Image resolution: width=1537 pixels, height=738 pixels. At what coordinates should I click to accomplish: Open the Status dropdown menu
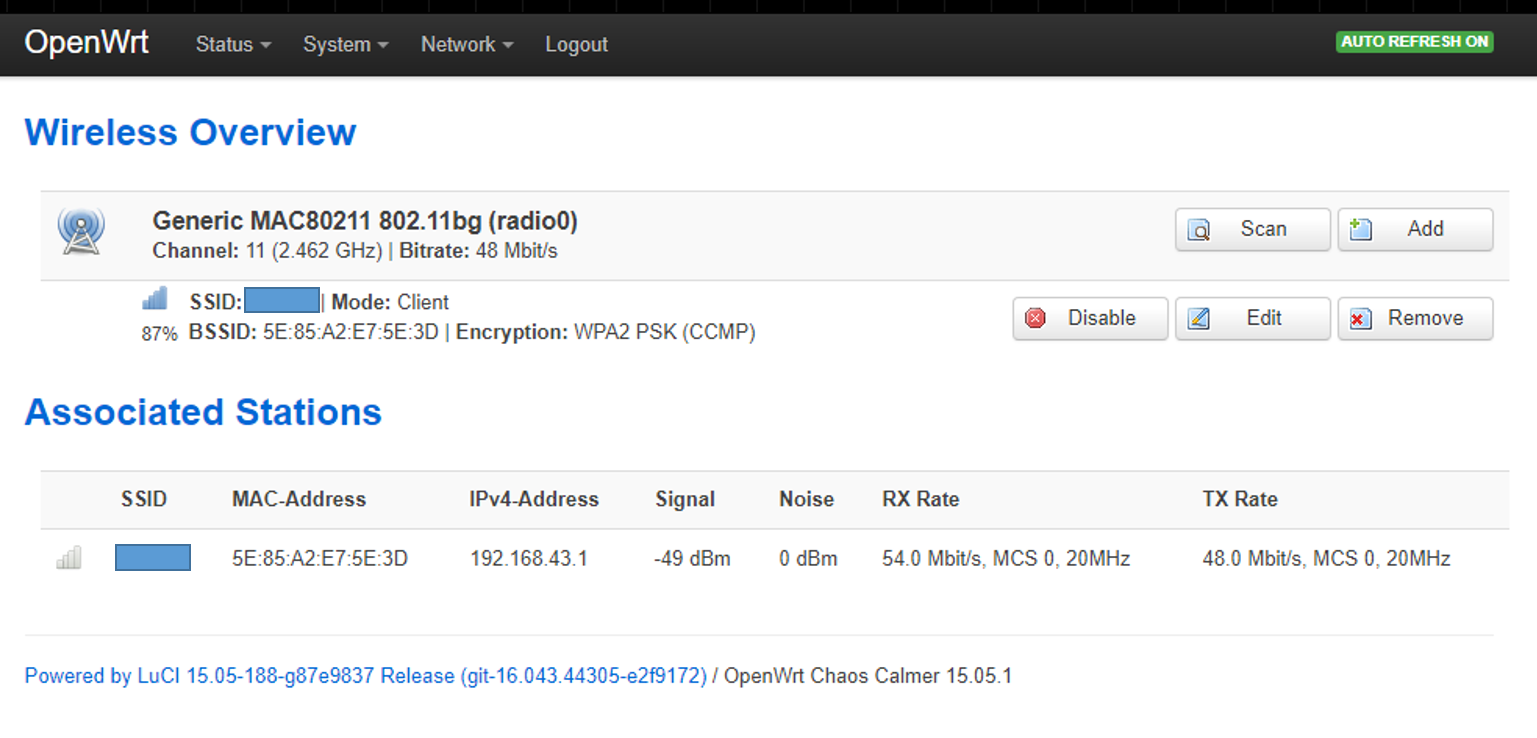tap(231, 44)
